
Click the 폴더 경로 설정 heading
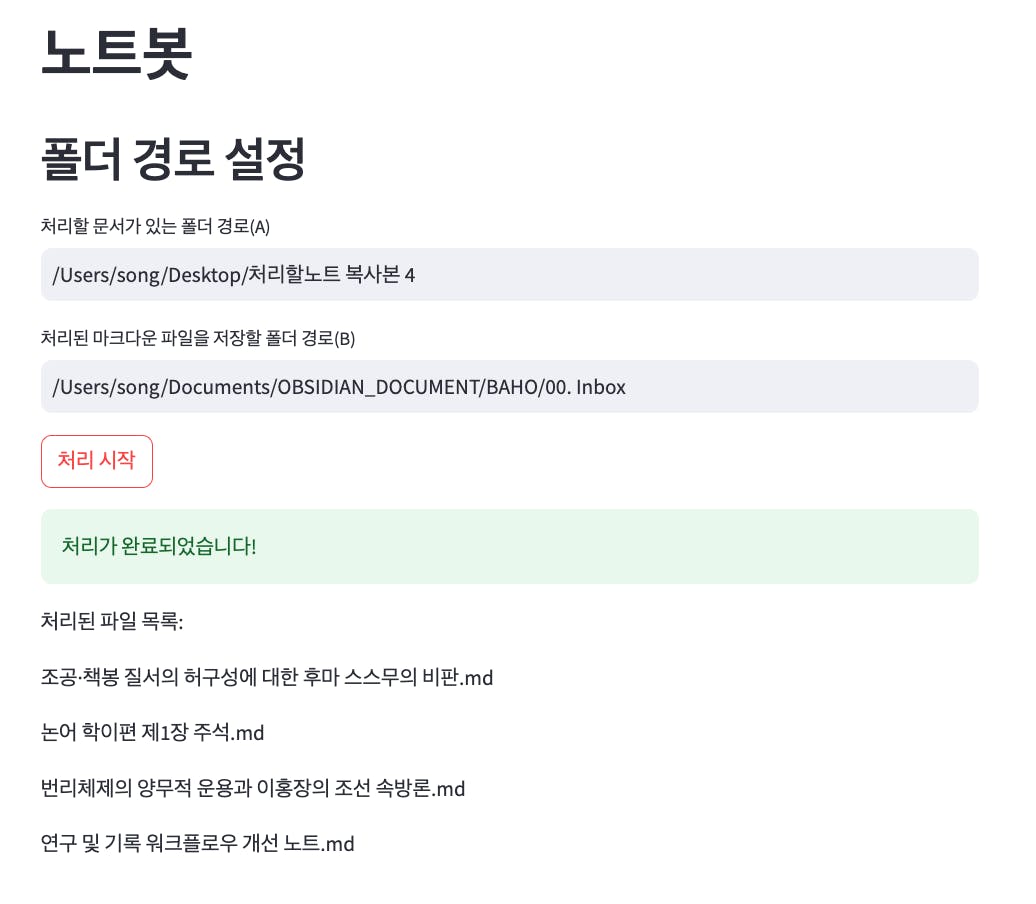(173, 159)
